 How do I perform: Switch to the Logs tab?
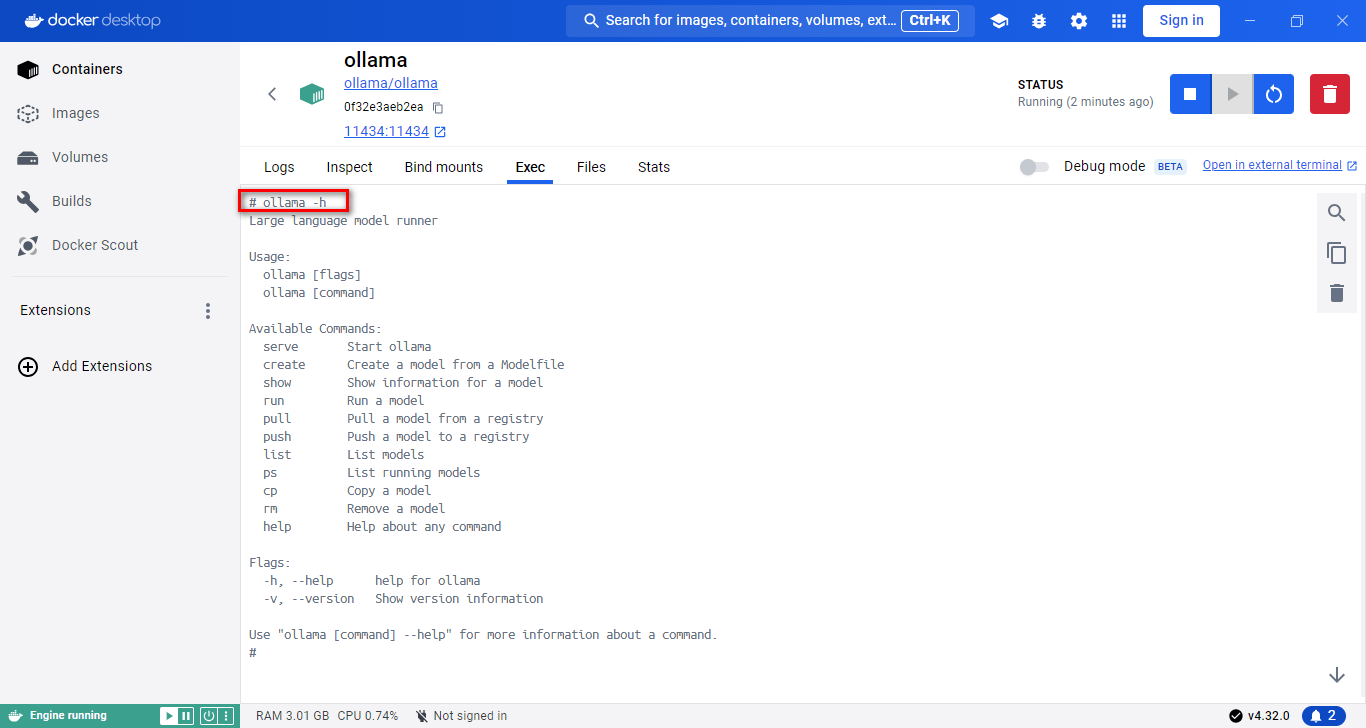click(x=279, y=167)
